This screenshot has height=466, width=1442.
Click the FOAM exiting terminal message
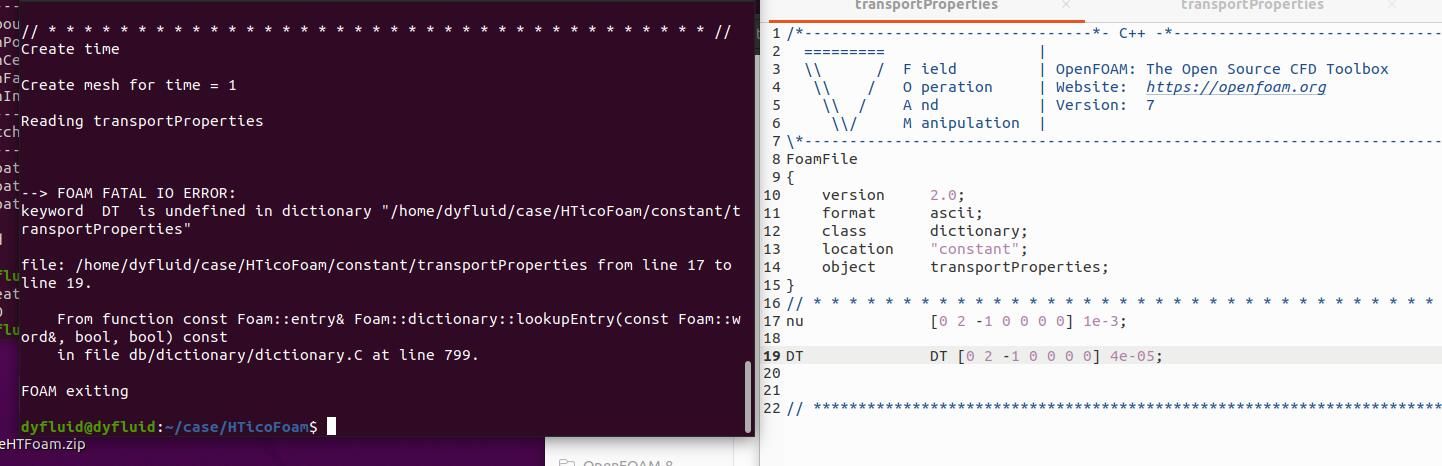click(x=75, y=391)
